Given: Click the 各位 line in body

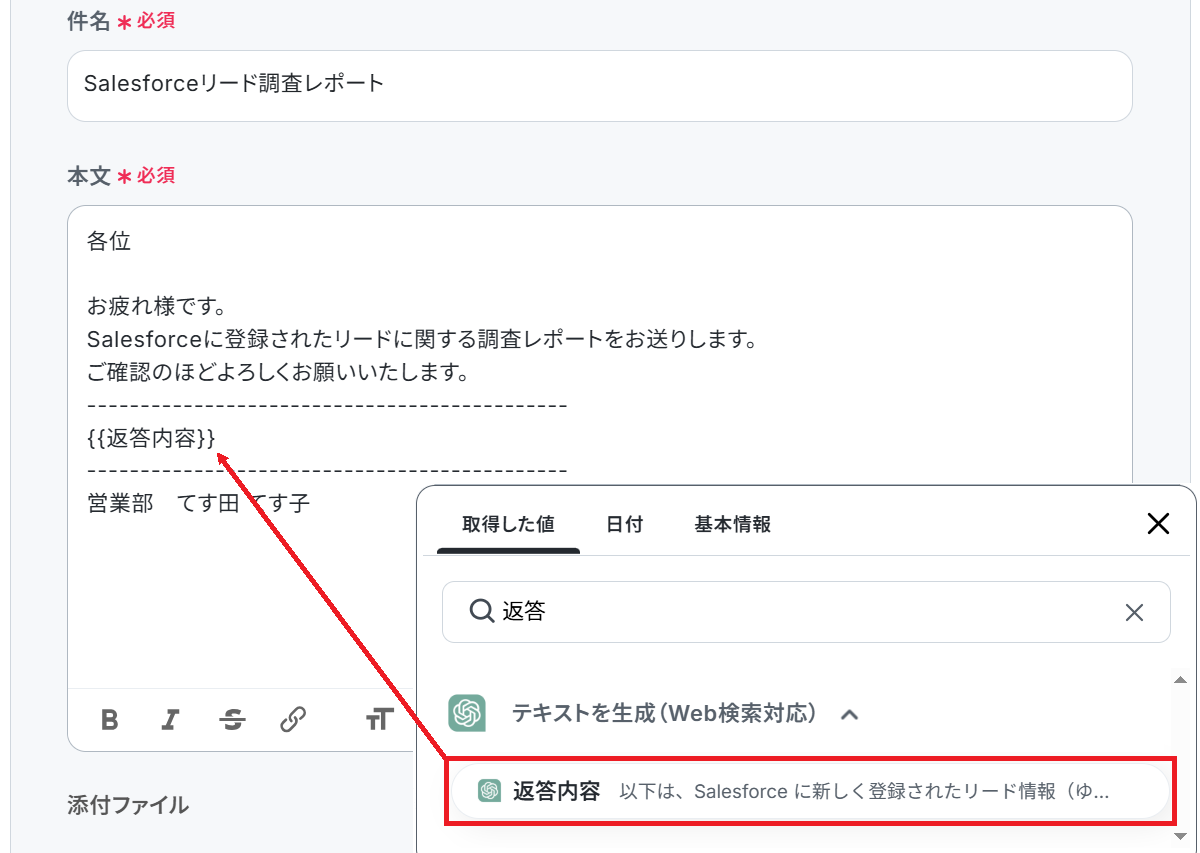Looking at the screenshot, I should (109, 241).
